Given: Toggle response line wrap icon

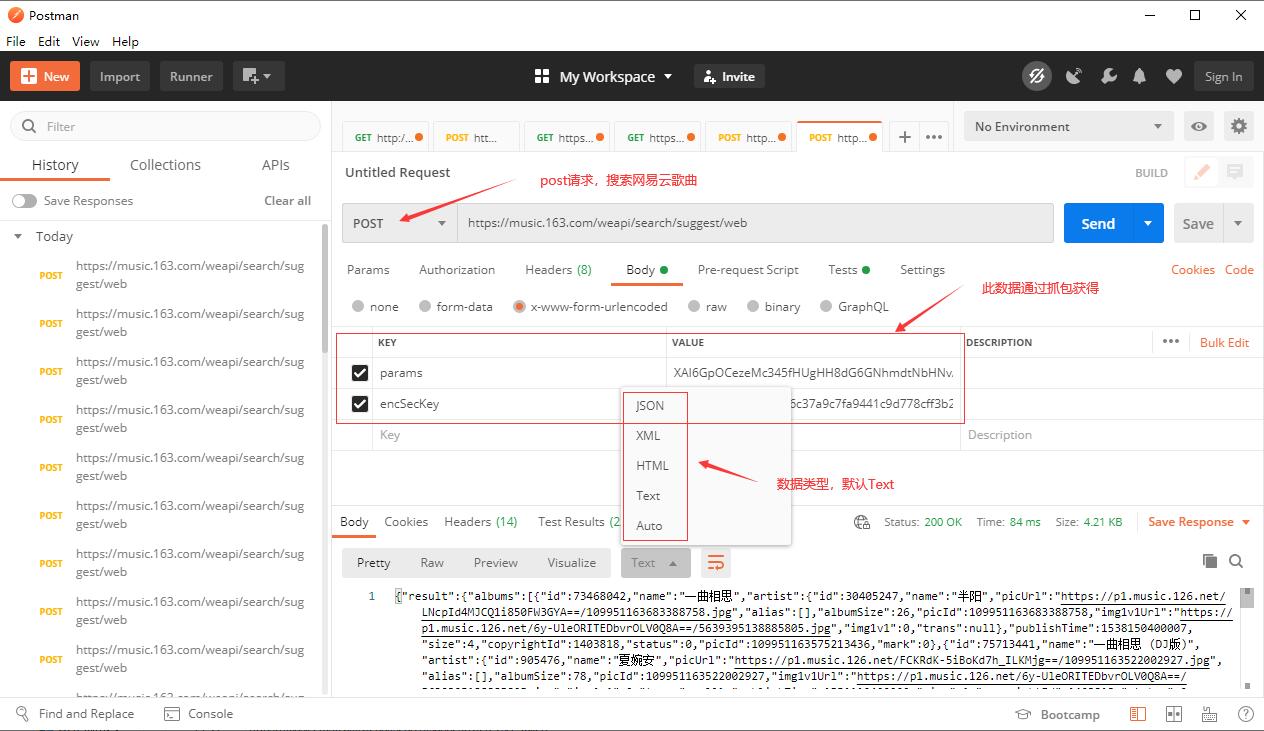Looking at the screenshot, I should tap(716, 563).
